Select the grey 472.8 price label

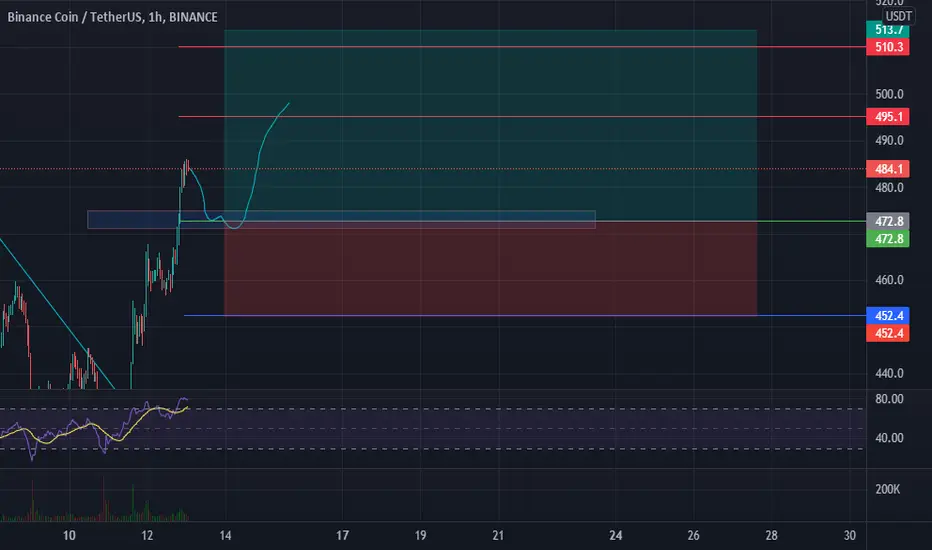(888, 221)
